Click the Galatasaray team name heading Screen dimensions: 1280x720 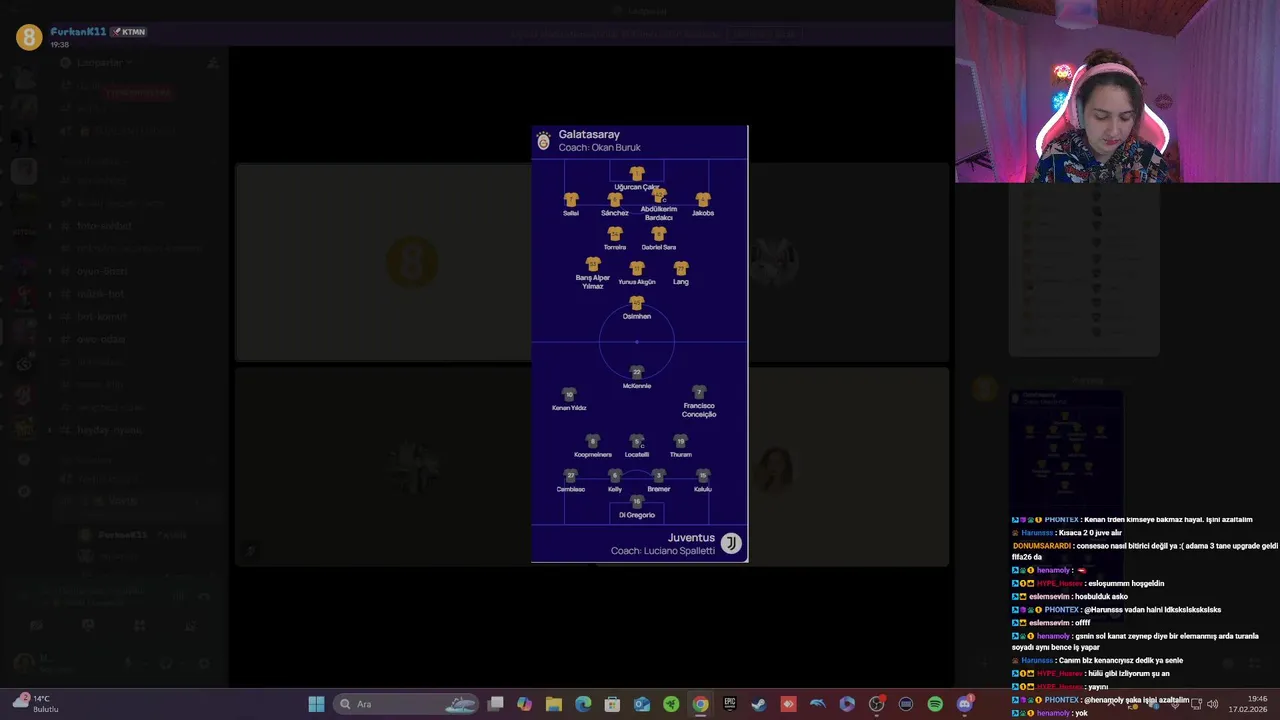pos(589,134)
